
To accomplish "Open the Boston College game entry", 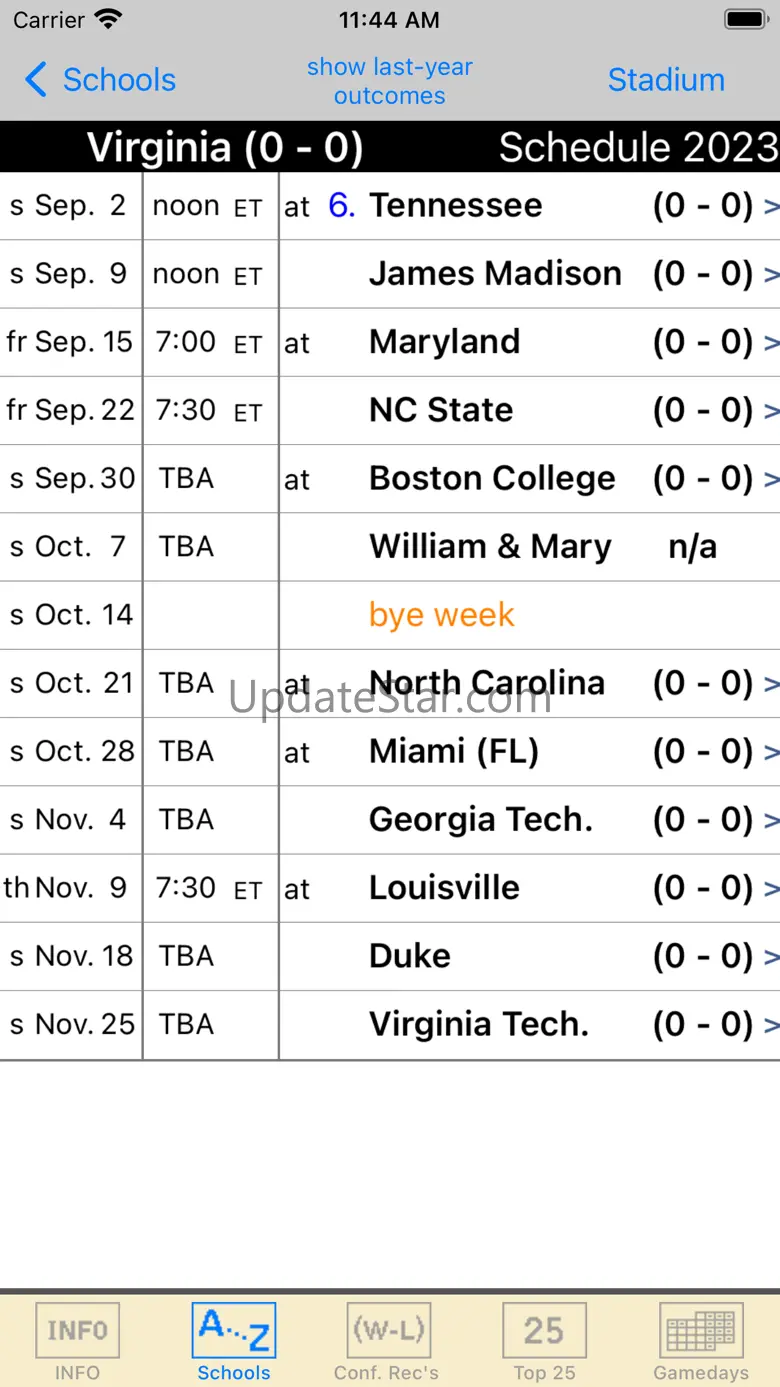I will click(390, 478).
